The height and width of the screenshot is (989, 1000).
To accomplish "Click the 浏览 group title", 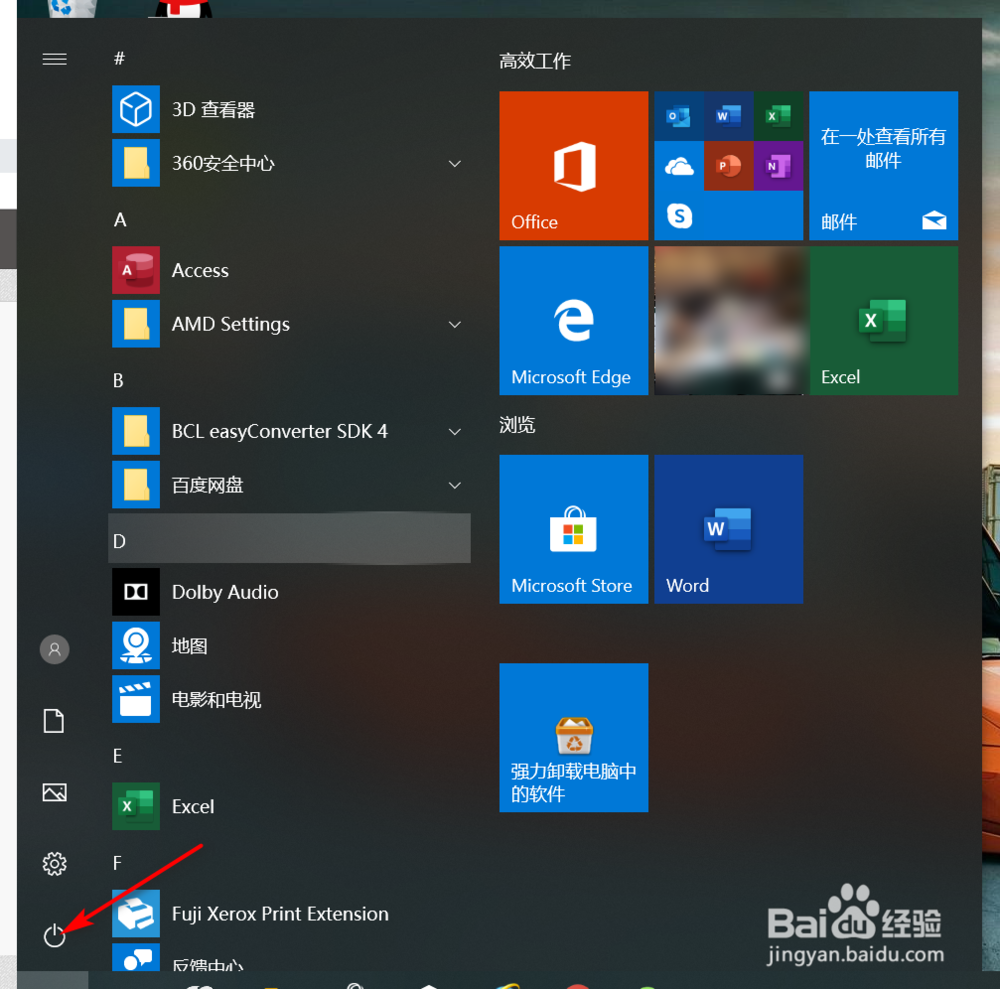I will (x=517, y=425).
